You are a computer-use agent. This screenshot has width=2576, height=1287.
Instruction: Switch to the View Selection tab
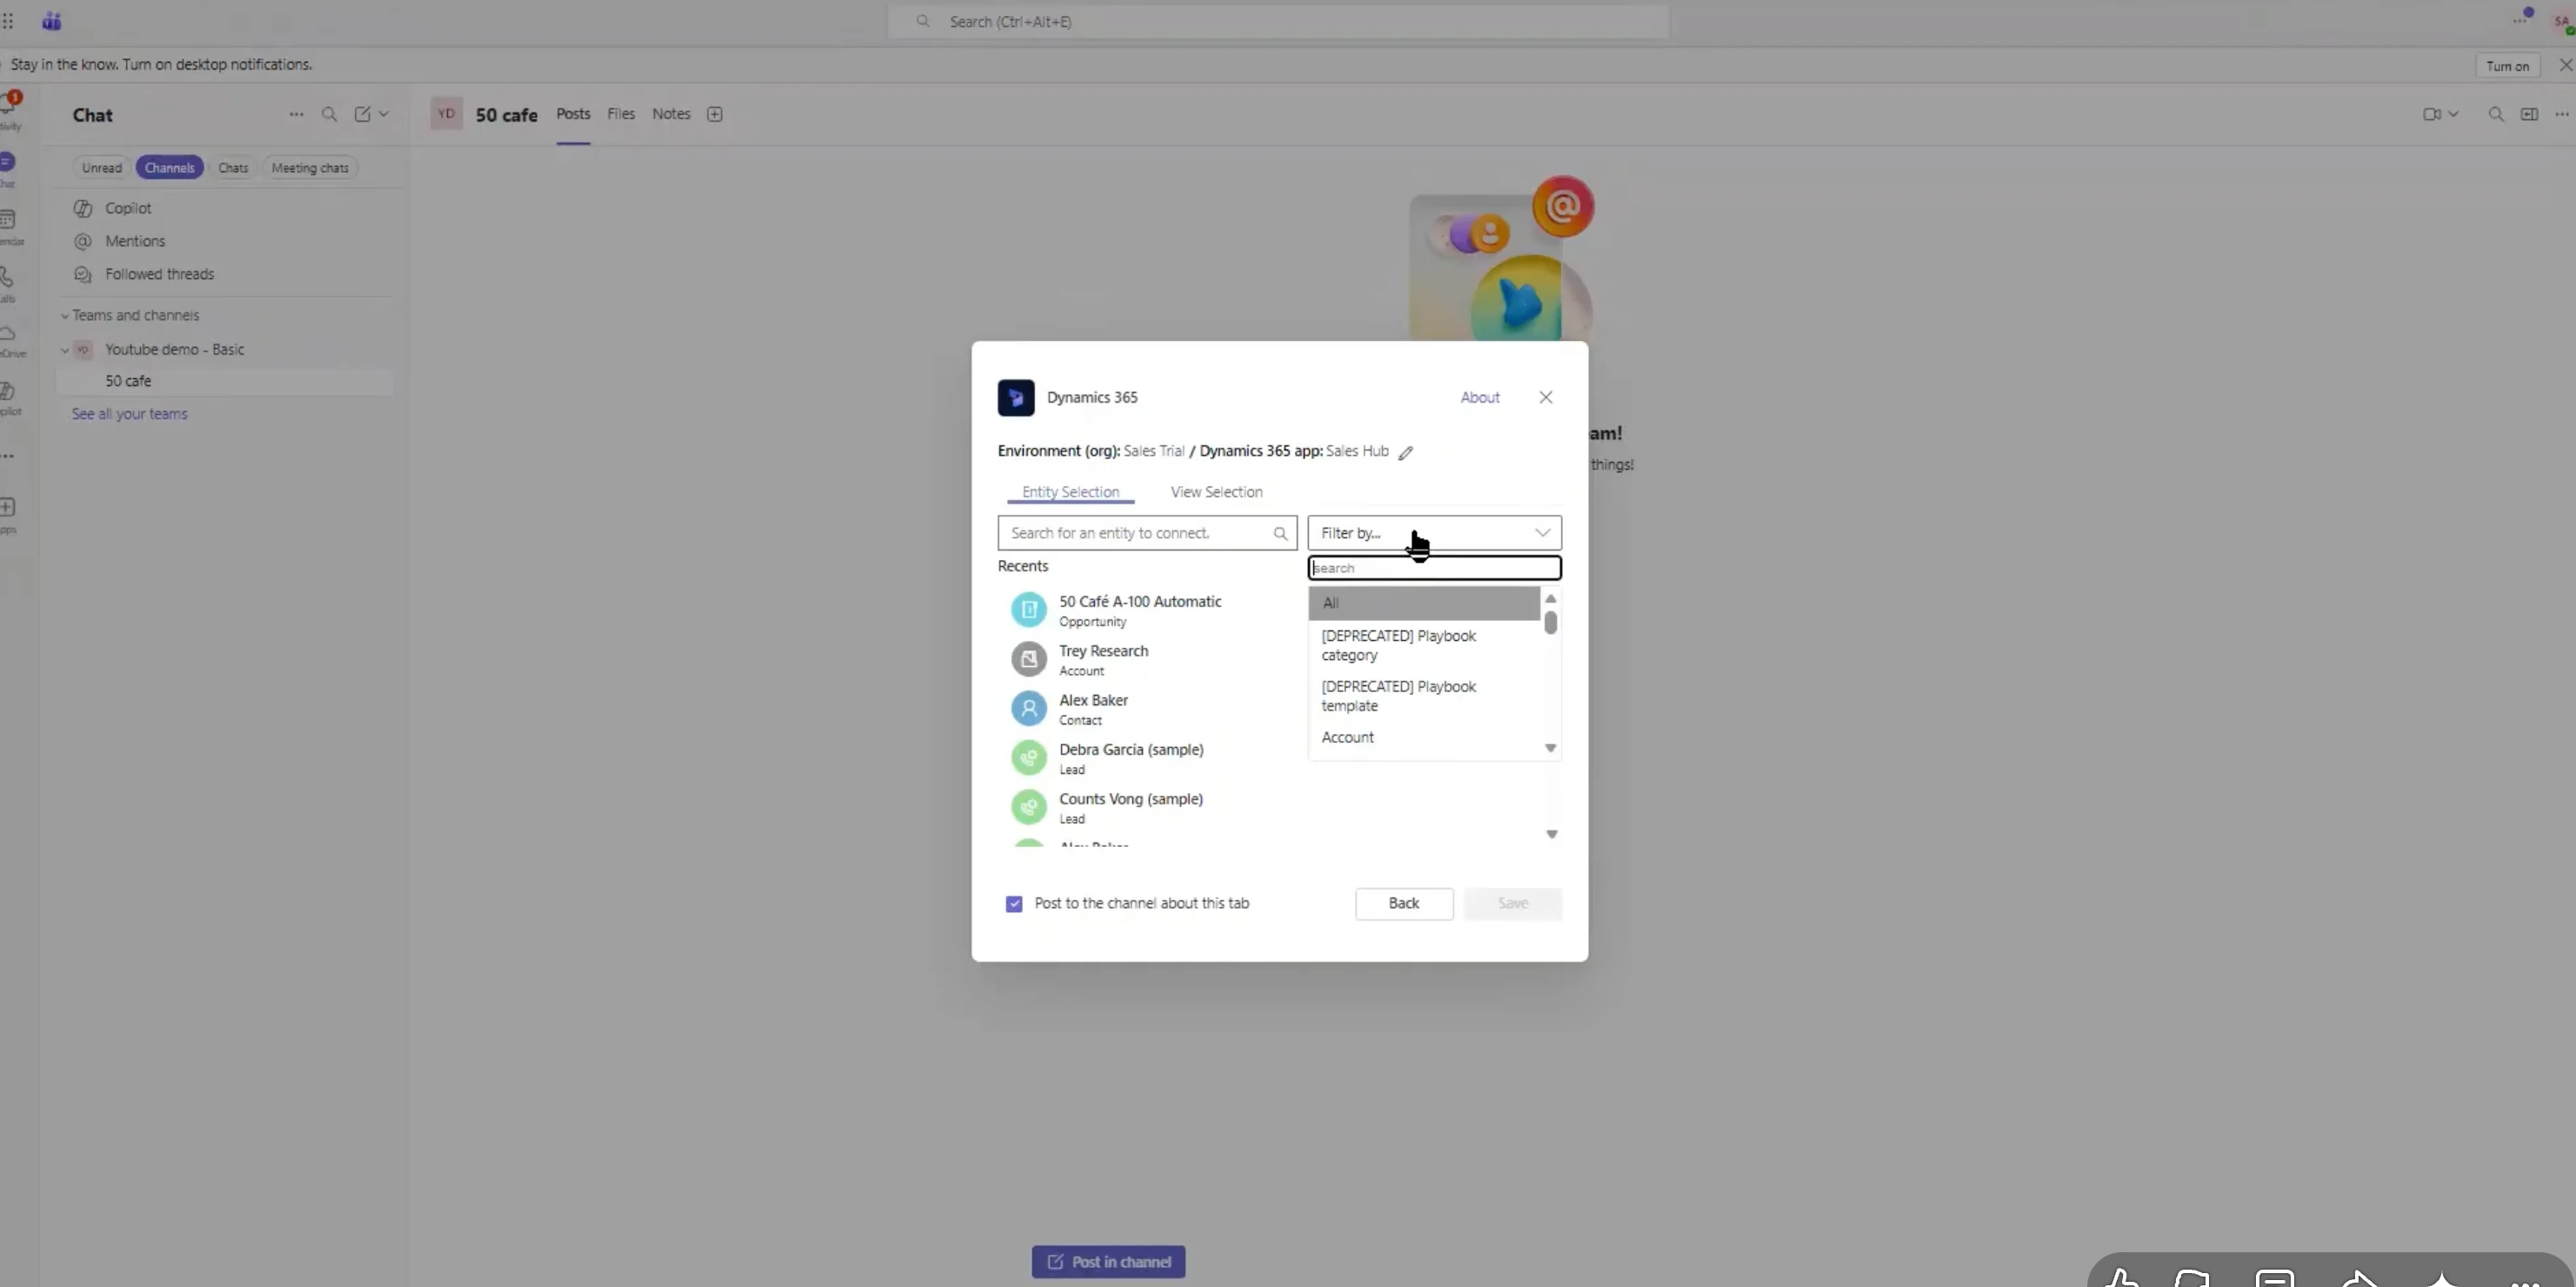[x=1216, y=492]
